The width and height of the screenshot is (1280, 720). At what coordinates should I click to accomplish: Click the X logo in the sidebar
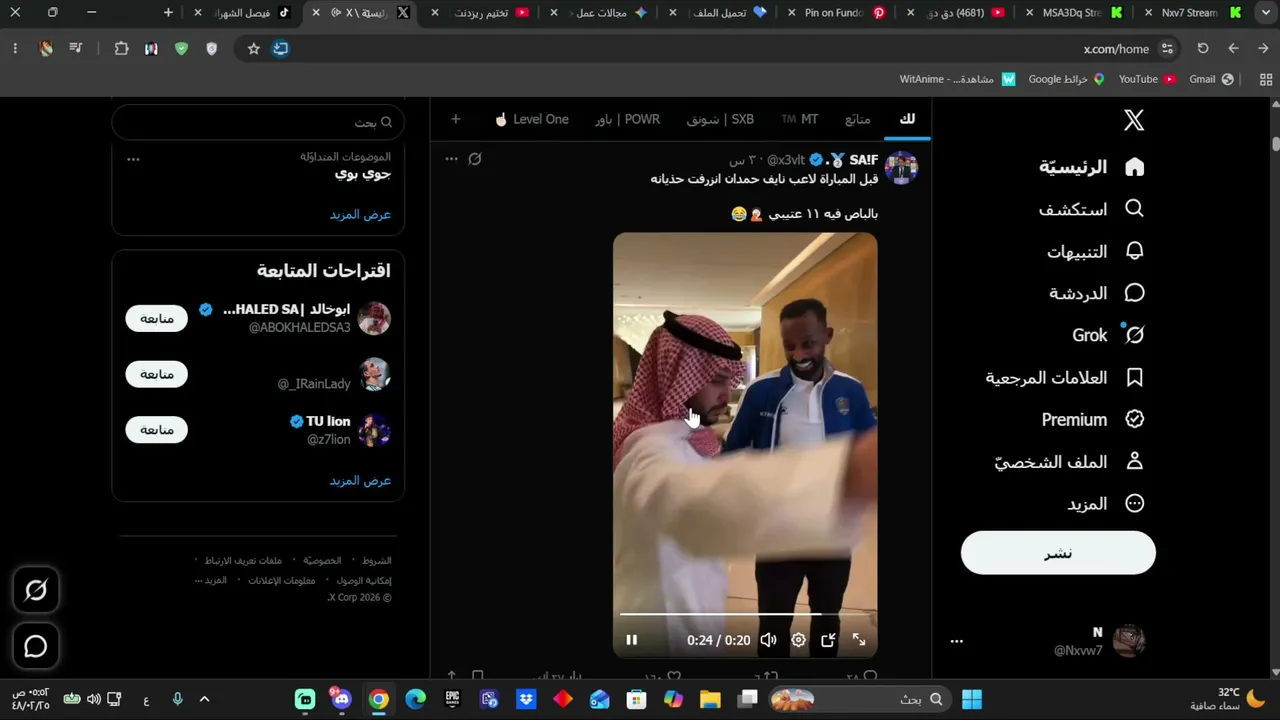pos(1134,121)
